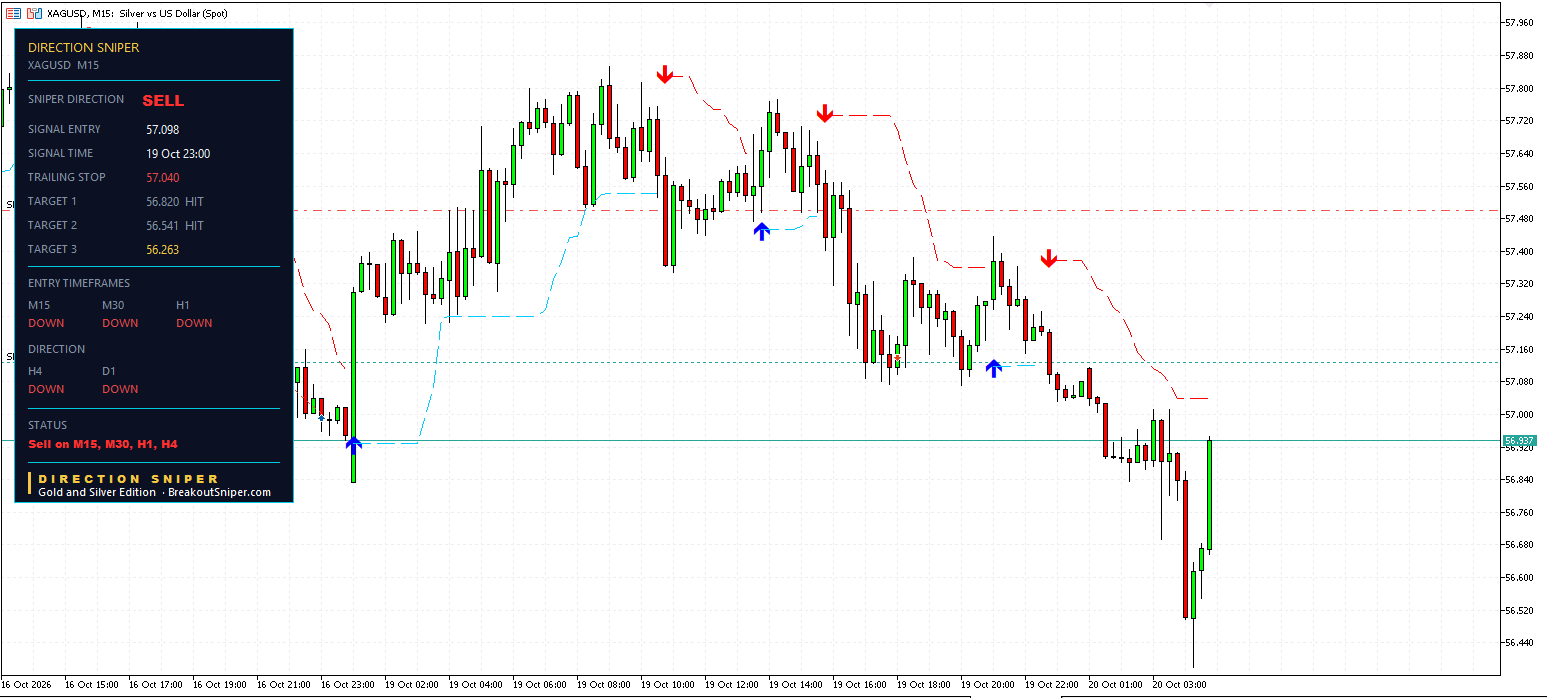Screen dimensions: 1547x698
Task: Click Target 2 value 56.541
Action: [x=163, y=225]
